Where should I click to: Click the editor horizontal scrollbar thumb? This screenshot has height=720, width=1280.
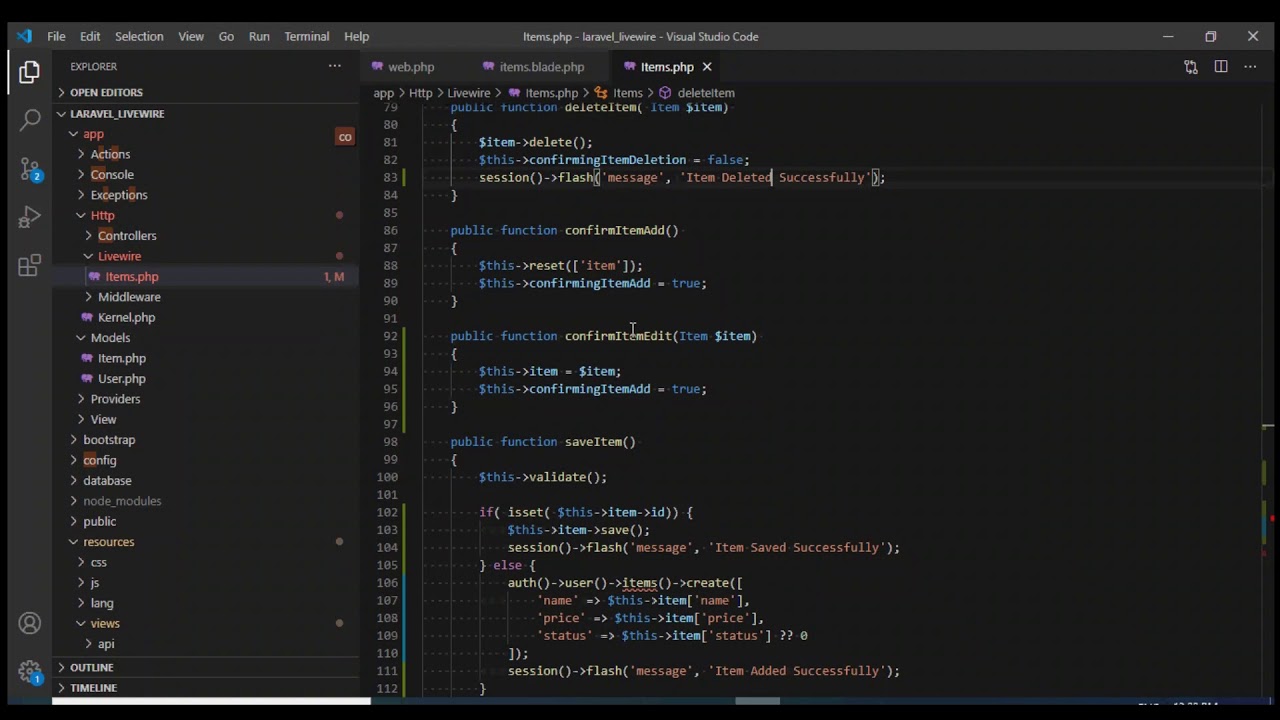(x=757, y=701)
